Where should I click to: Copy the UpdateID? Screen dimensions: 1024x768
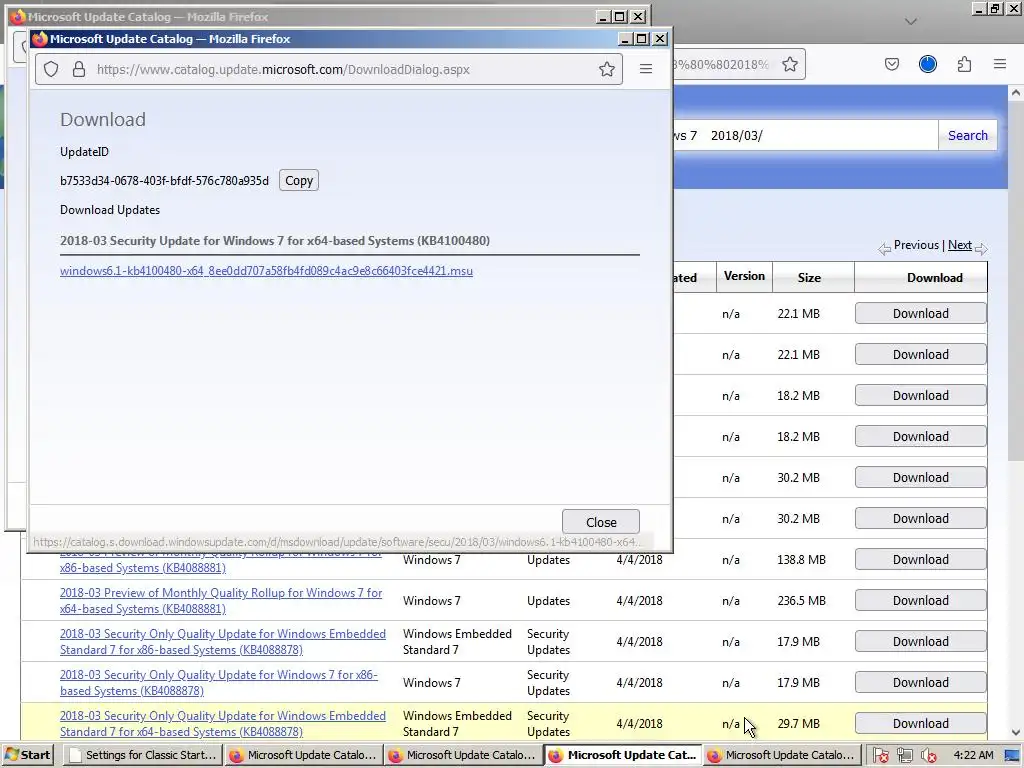point(299,180)
